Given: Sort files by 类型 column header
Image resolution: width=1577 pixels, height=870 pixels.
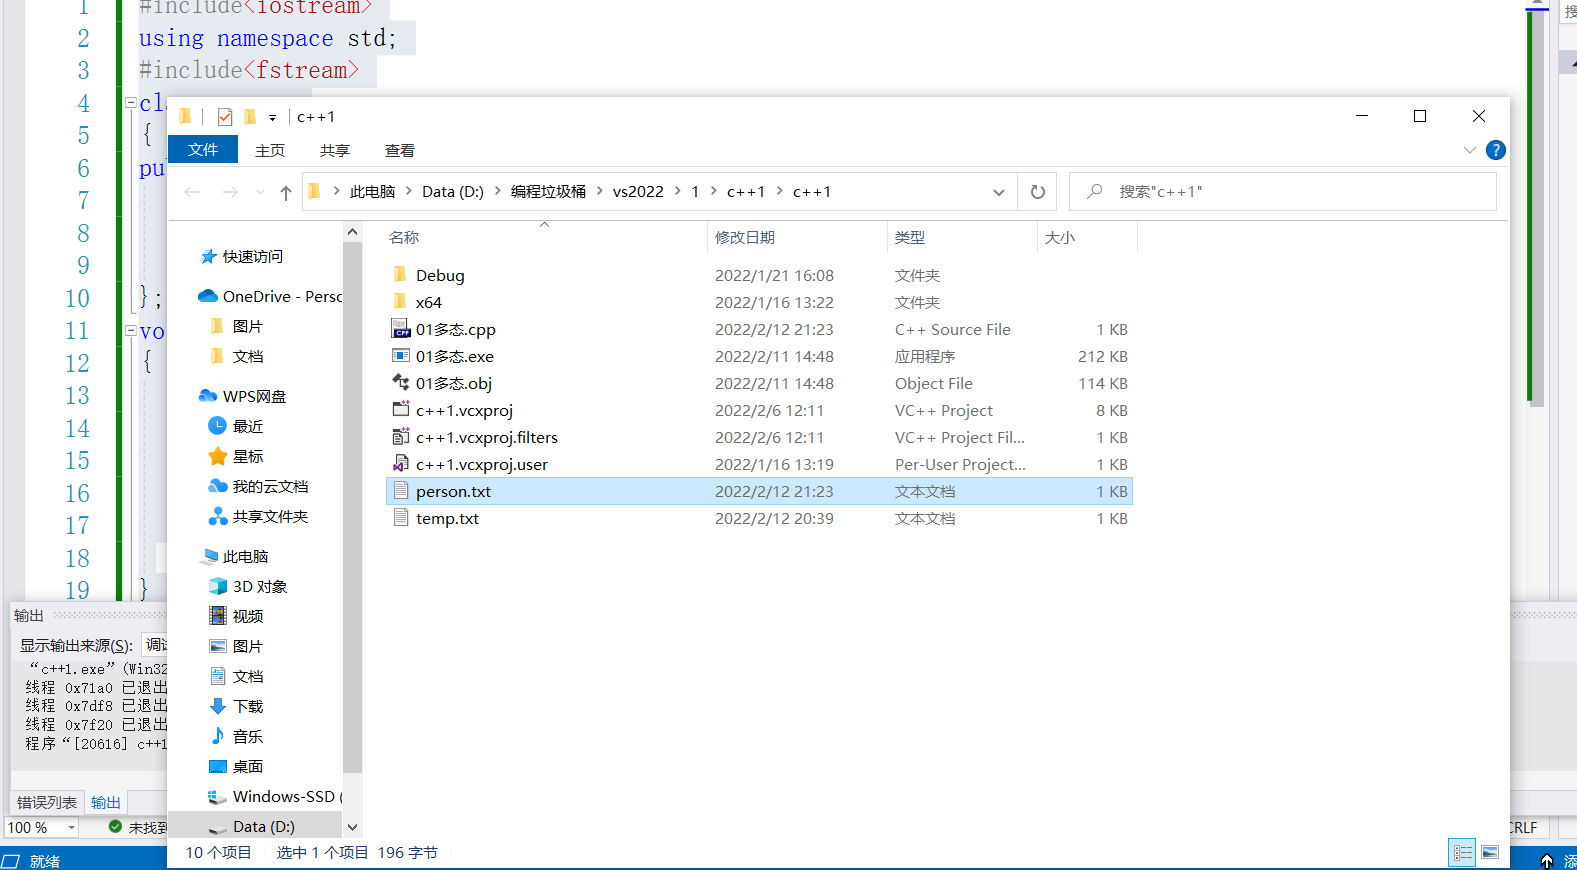Looking at the screenshot, I should coord(962,237).
